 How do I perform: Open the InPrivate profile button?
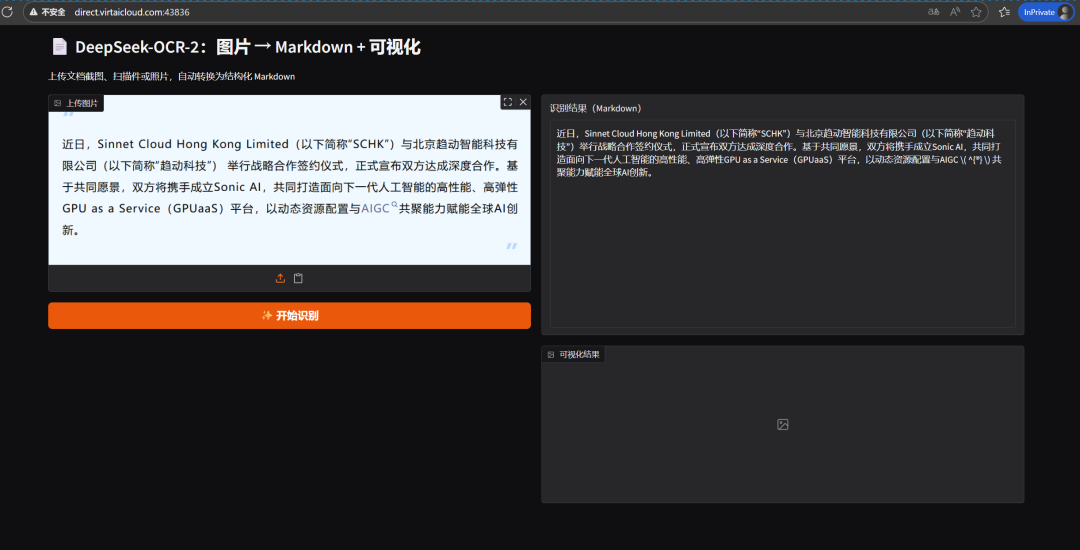[x=1047, y=12]
